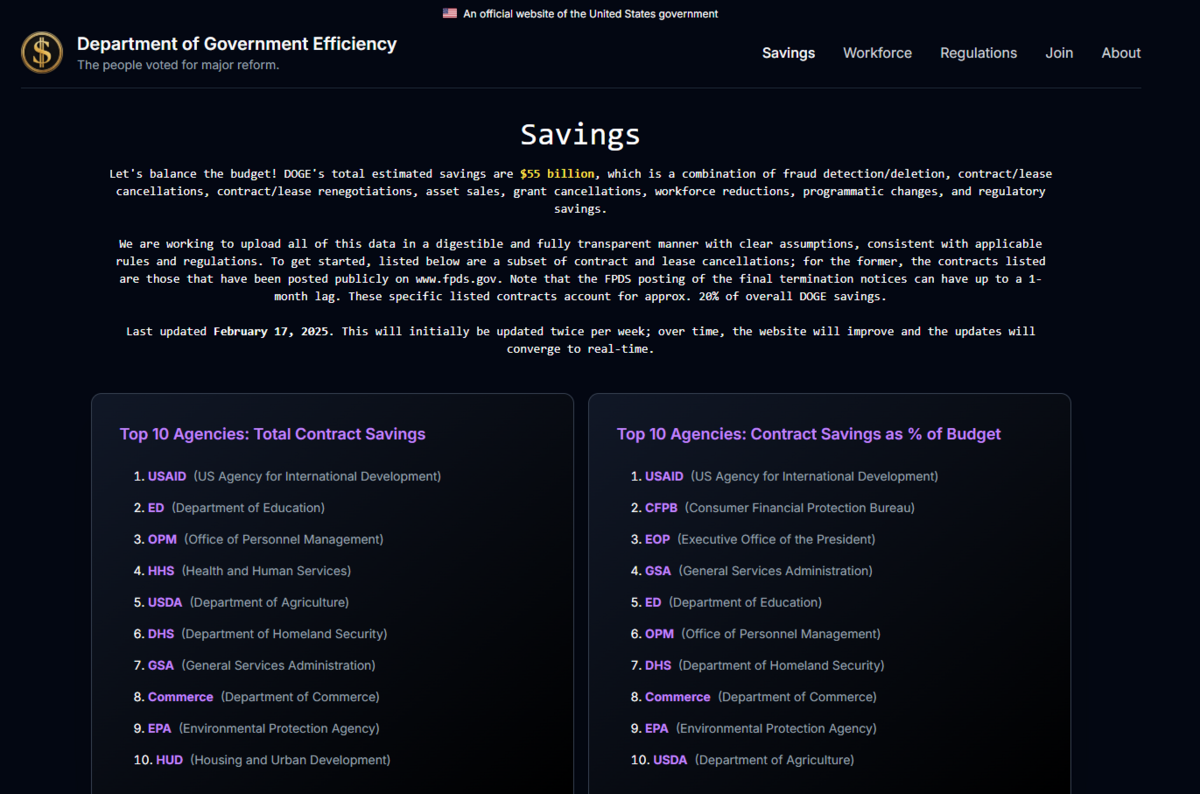1200x794 pixels.
Task: Go to the Regulations page
Action: pos(978,53)
